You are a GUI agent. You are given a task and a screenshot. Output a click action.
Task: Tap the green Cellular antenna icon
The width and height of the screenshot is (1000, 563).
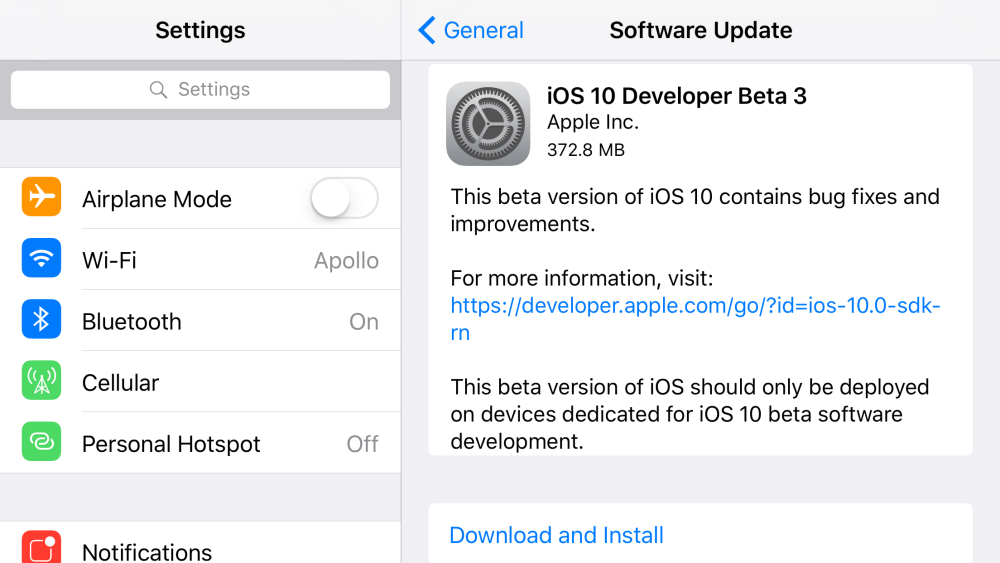[41, 381]
